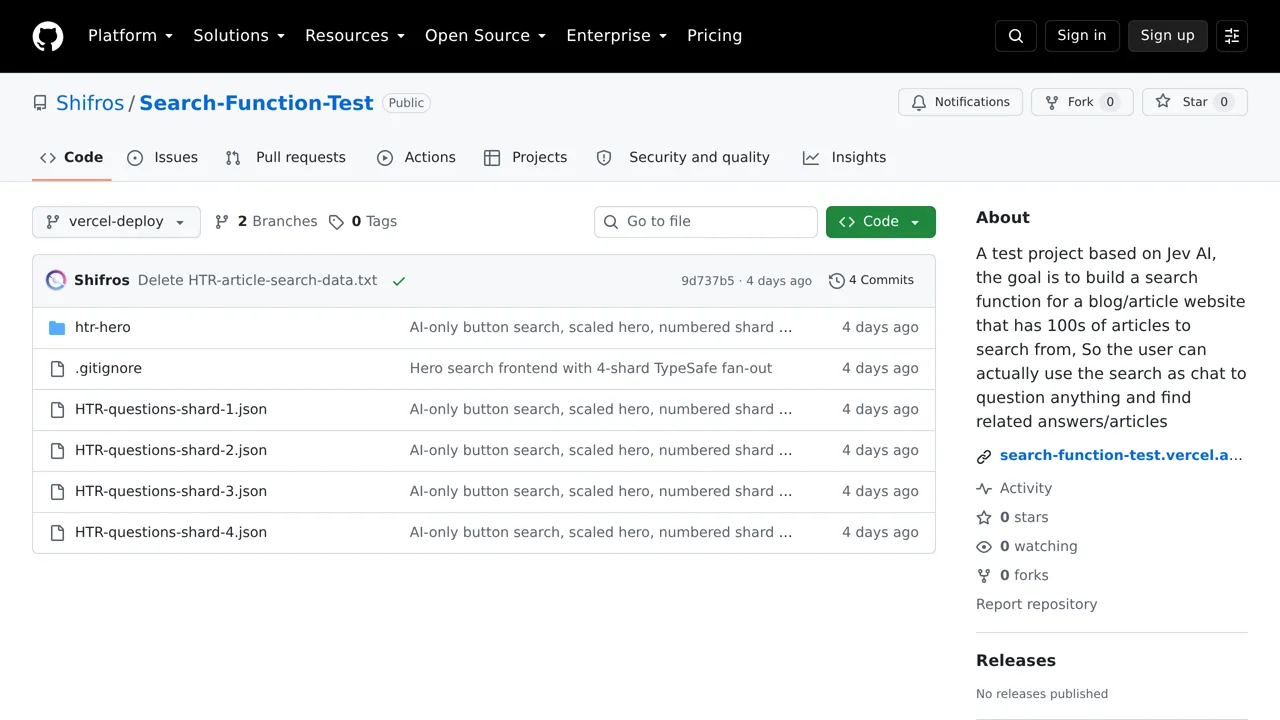View the 4 Commits history link
Screen dimensions: 1280x720
[x=872, y=280]
